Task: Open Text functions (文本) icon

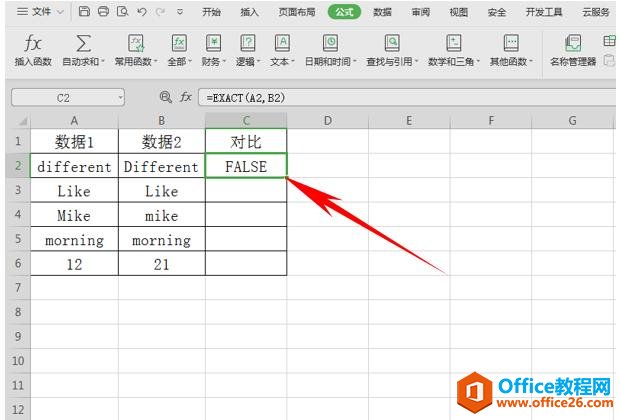Action: pos(282,43)
